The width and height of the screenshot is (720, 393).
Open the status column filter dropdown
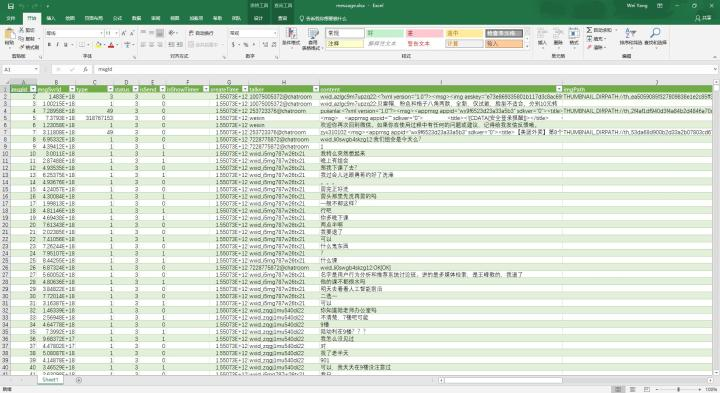click(135, 89)
